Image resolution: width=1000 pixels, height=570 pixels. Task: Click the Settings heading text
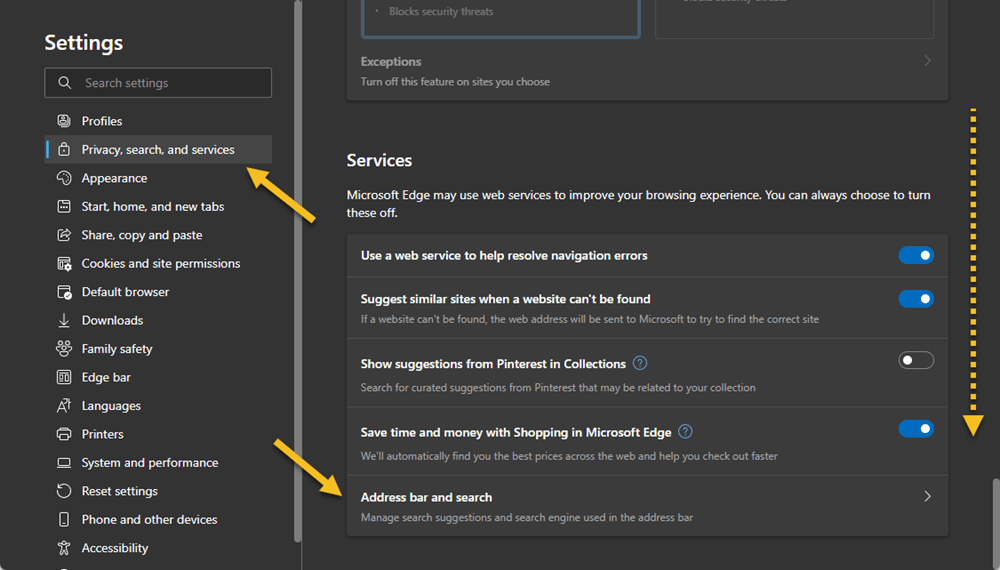click(x=84, y=43)
